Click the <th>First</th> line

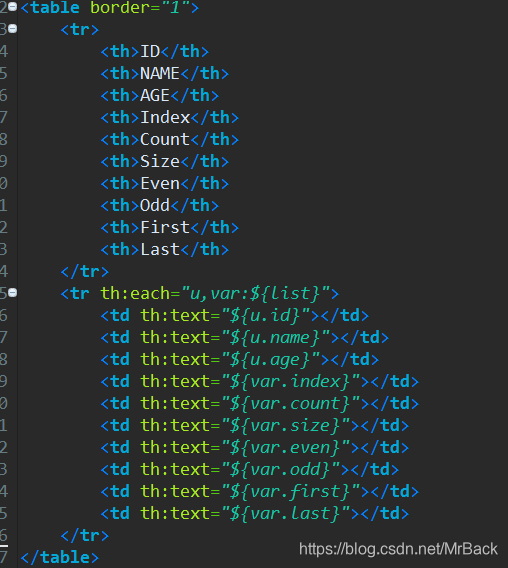tap(170, 227)
